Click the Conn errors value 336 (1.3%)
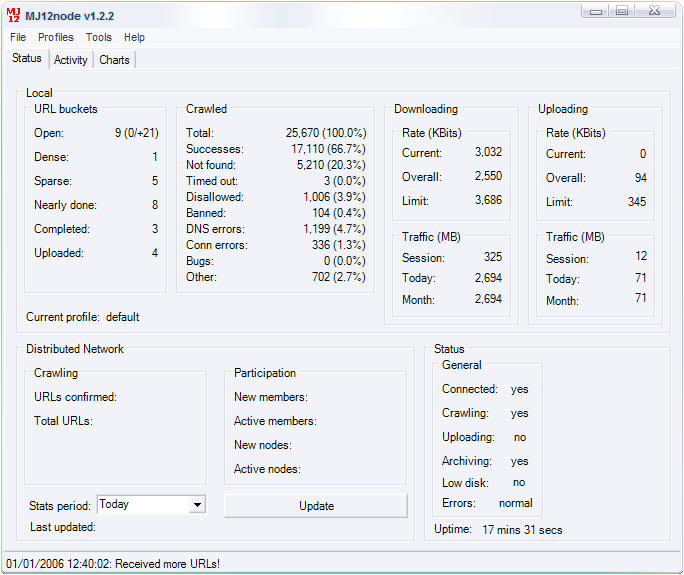The height and width of the screenshot is (575, 684). coord(339,245)
